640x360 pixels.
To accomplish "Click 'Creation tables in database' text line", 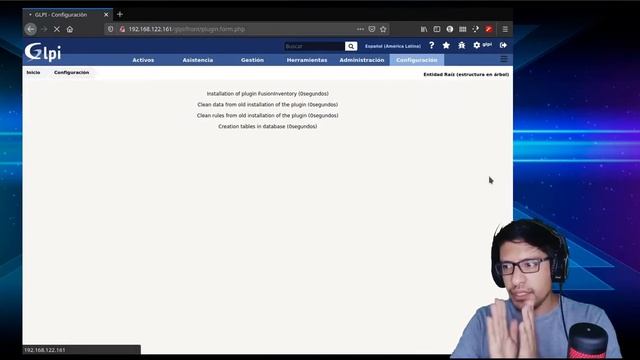I will (267, 127).
